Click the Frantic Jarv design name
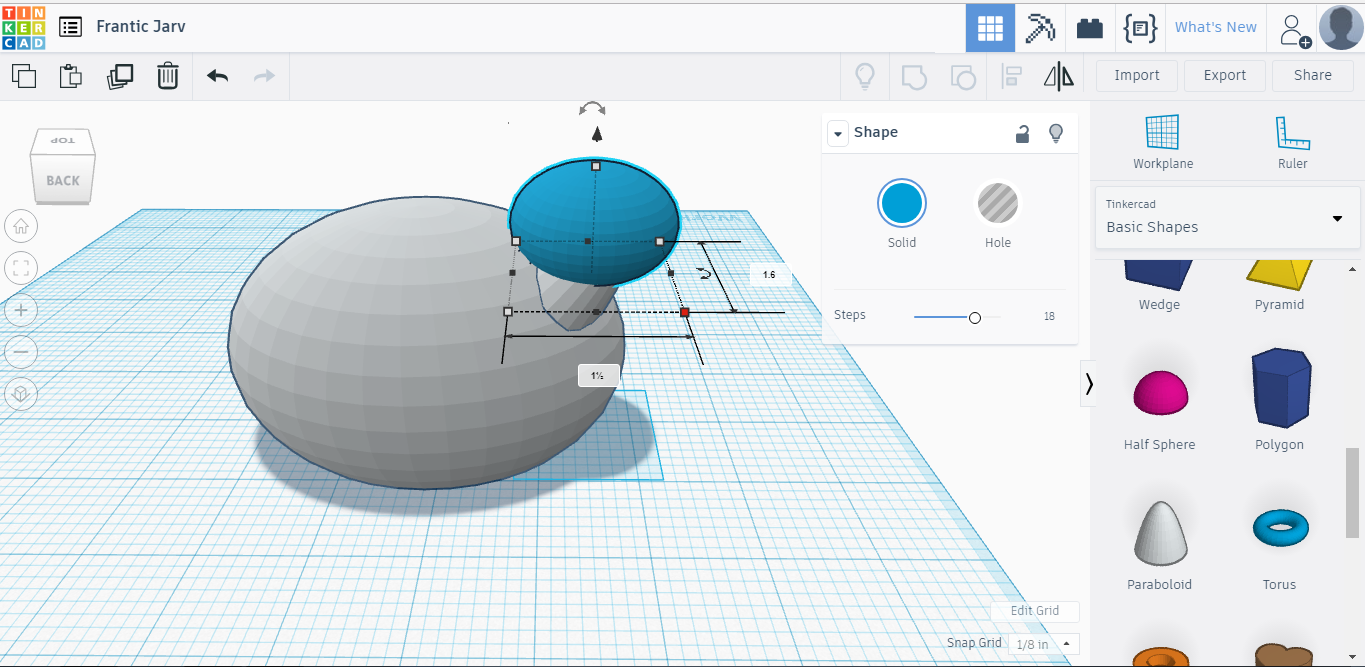Screen dimensions: 1365x667 (x=141, y=27)
